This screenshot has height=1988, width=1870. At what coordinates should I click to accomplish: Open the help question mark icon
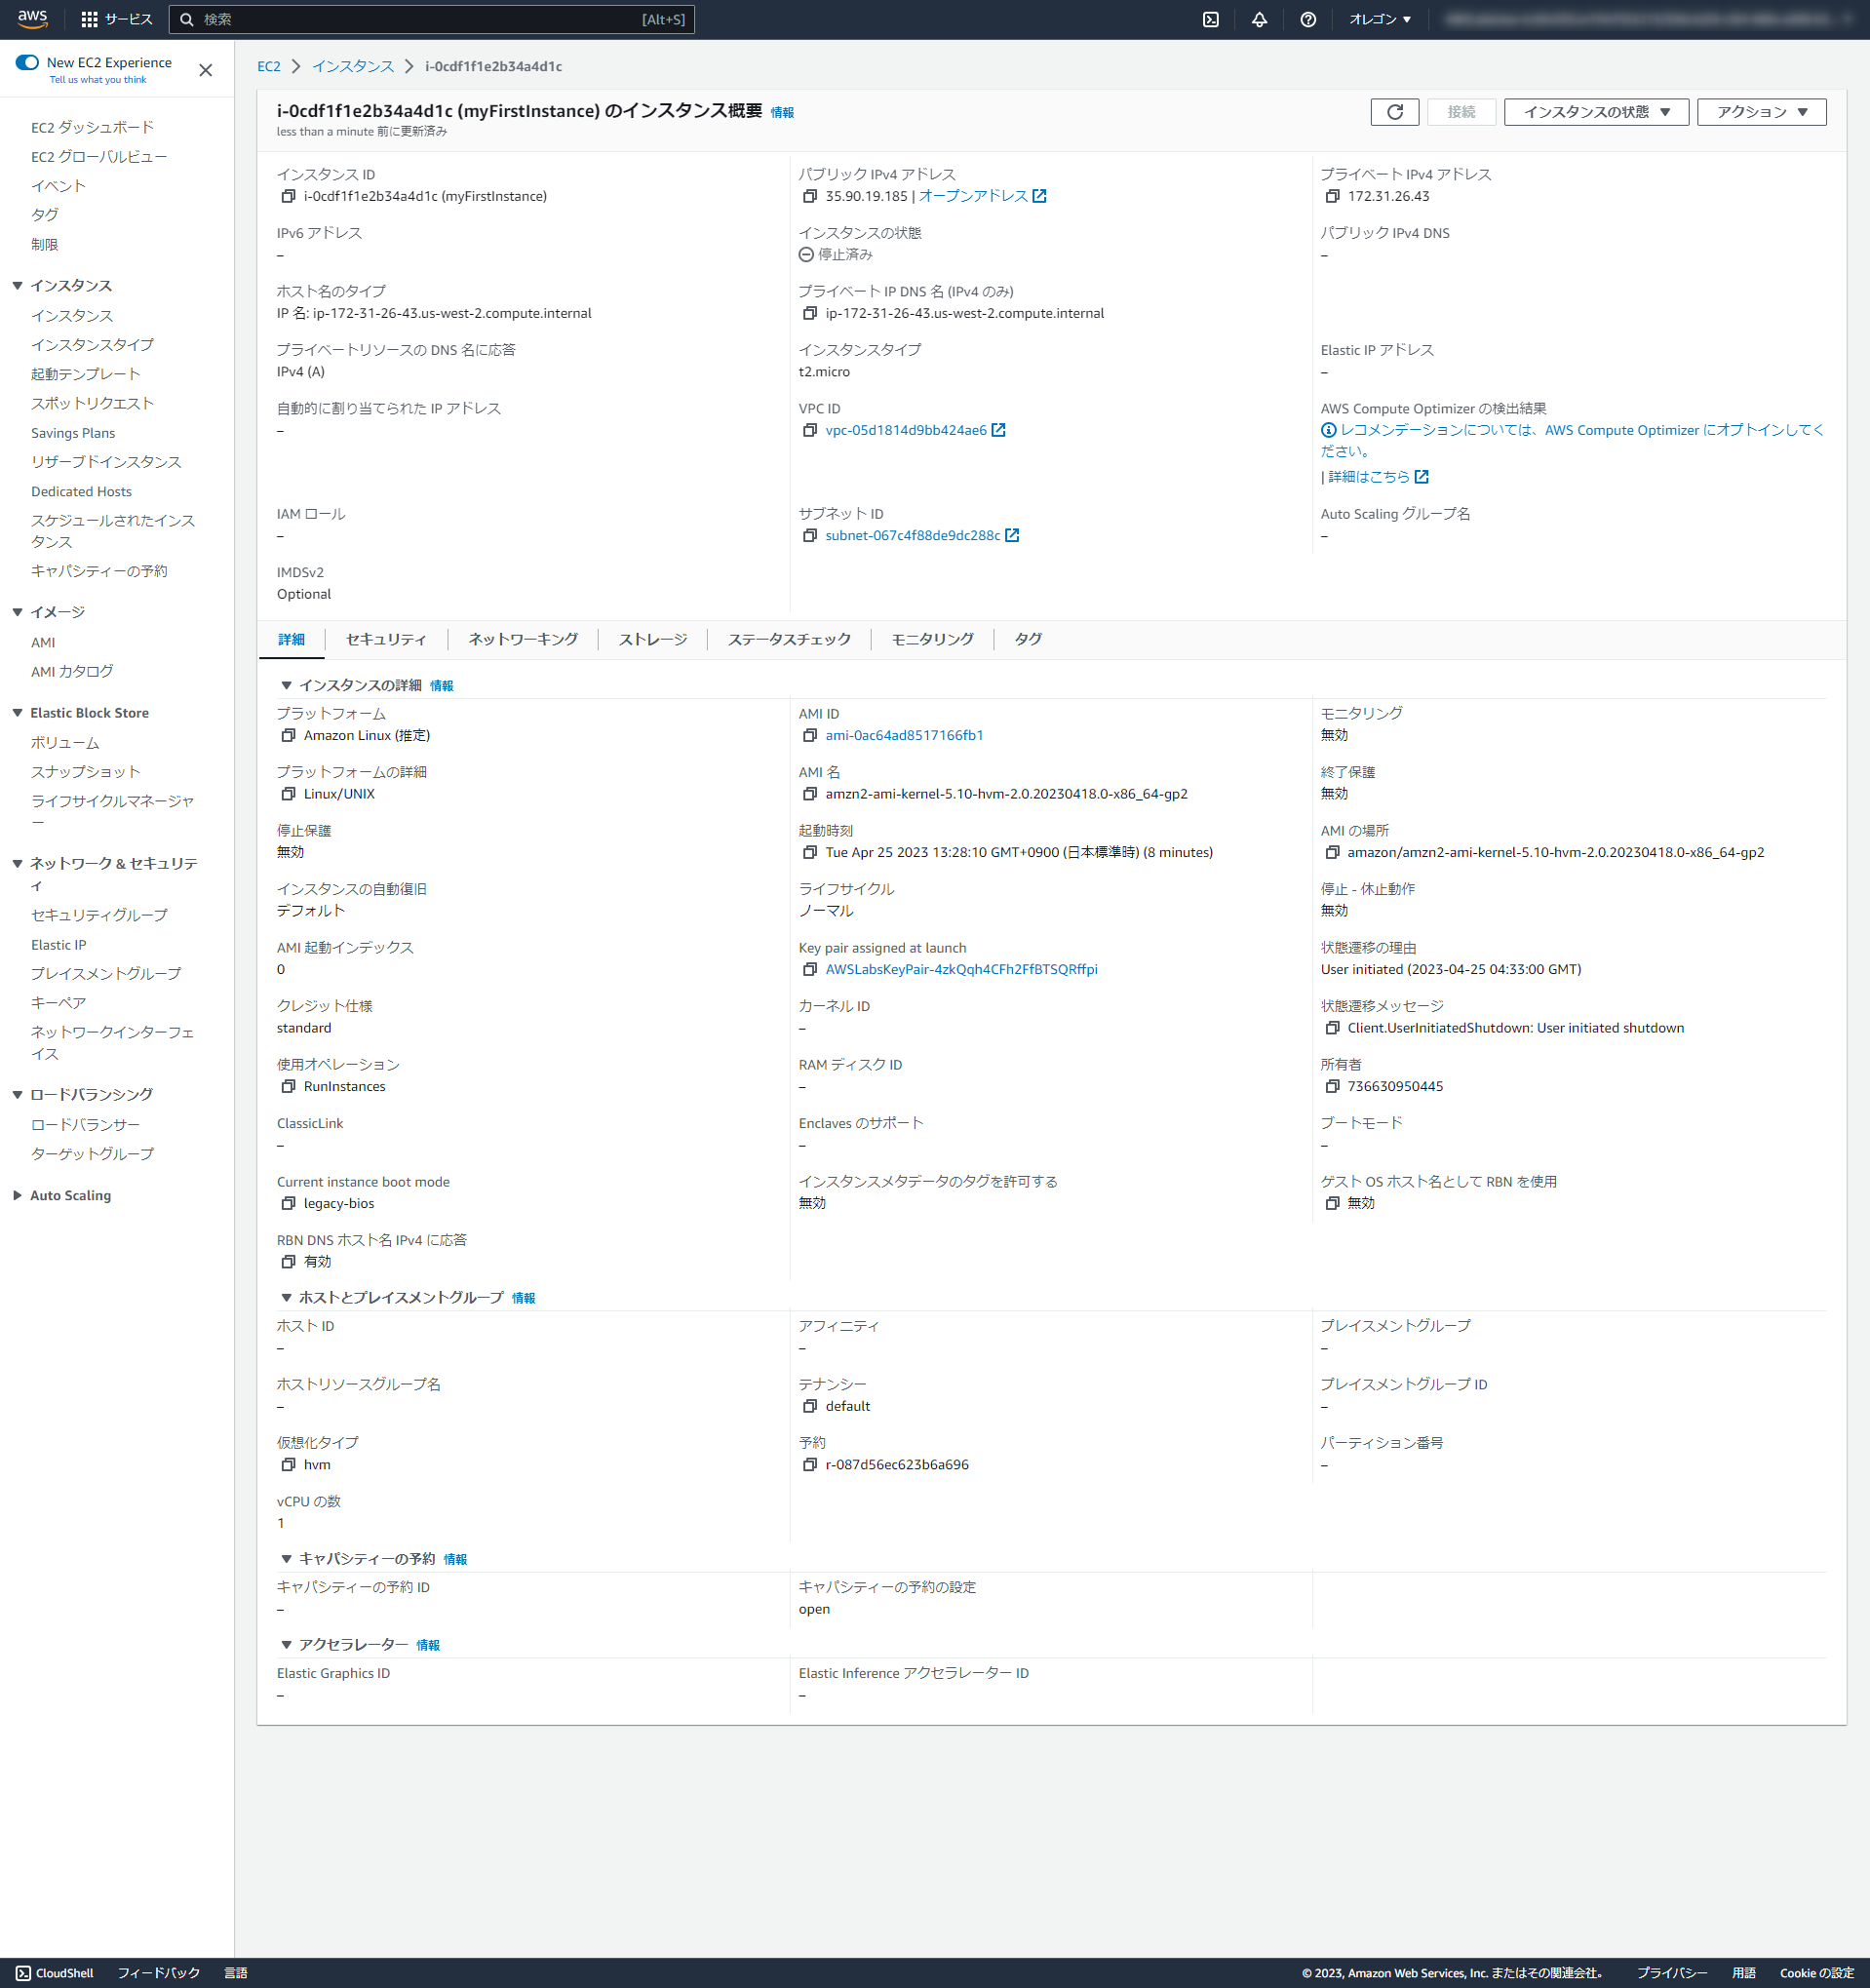[x=1308, y=18]
